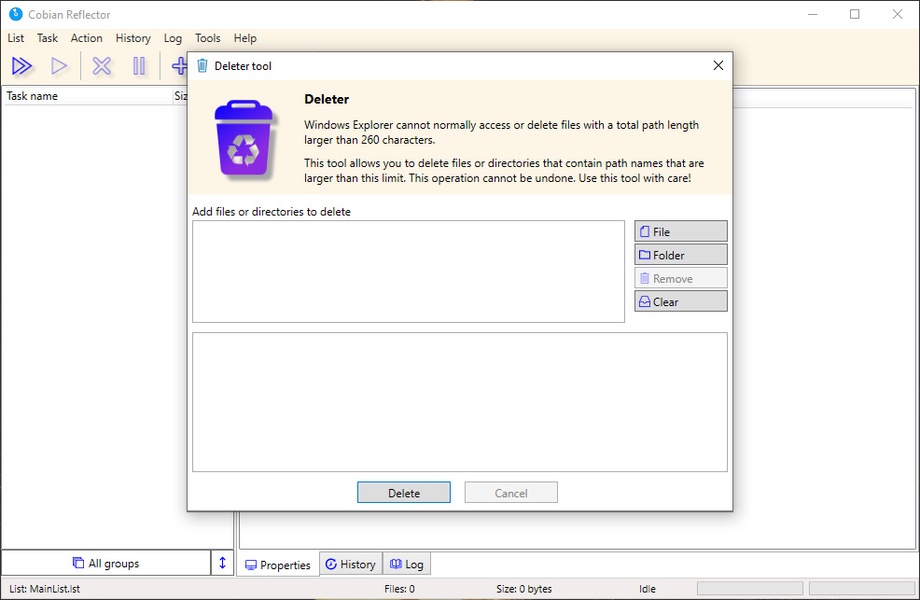The width and height of the screenshot is (920, 600).
Task: Click the Task name column header
Action: pyautogui.click(x=88, y=96)
